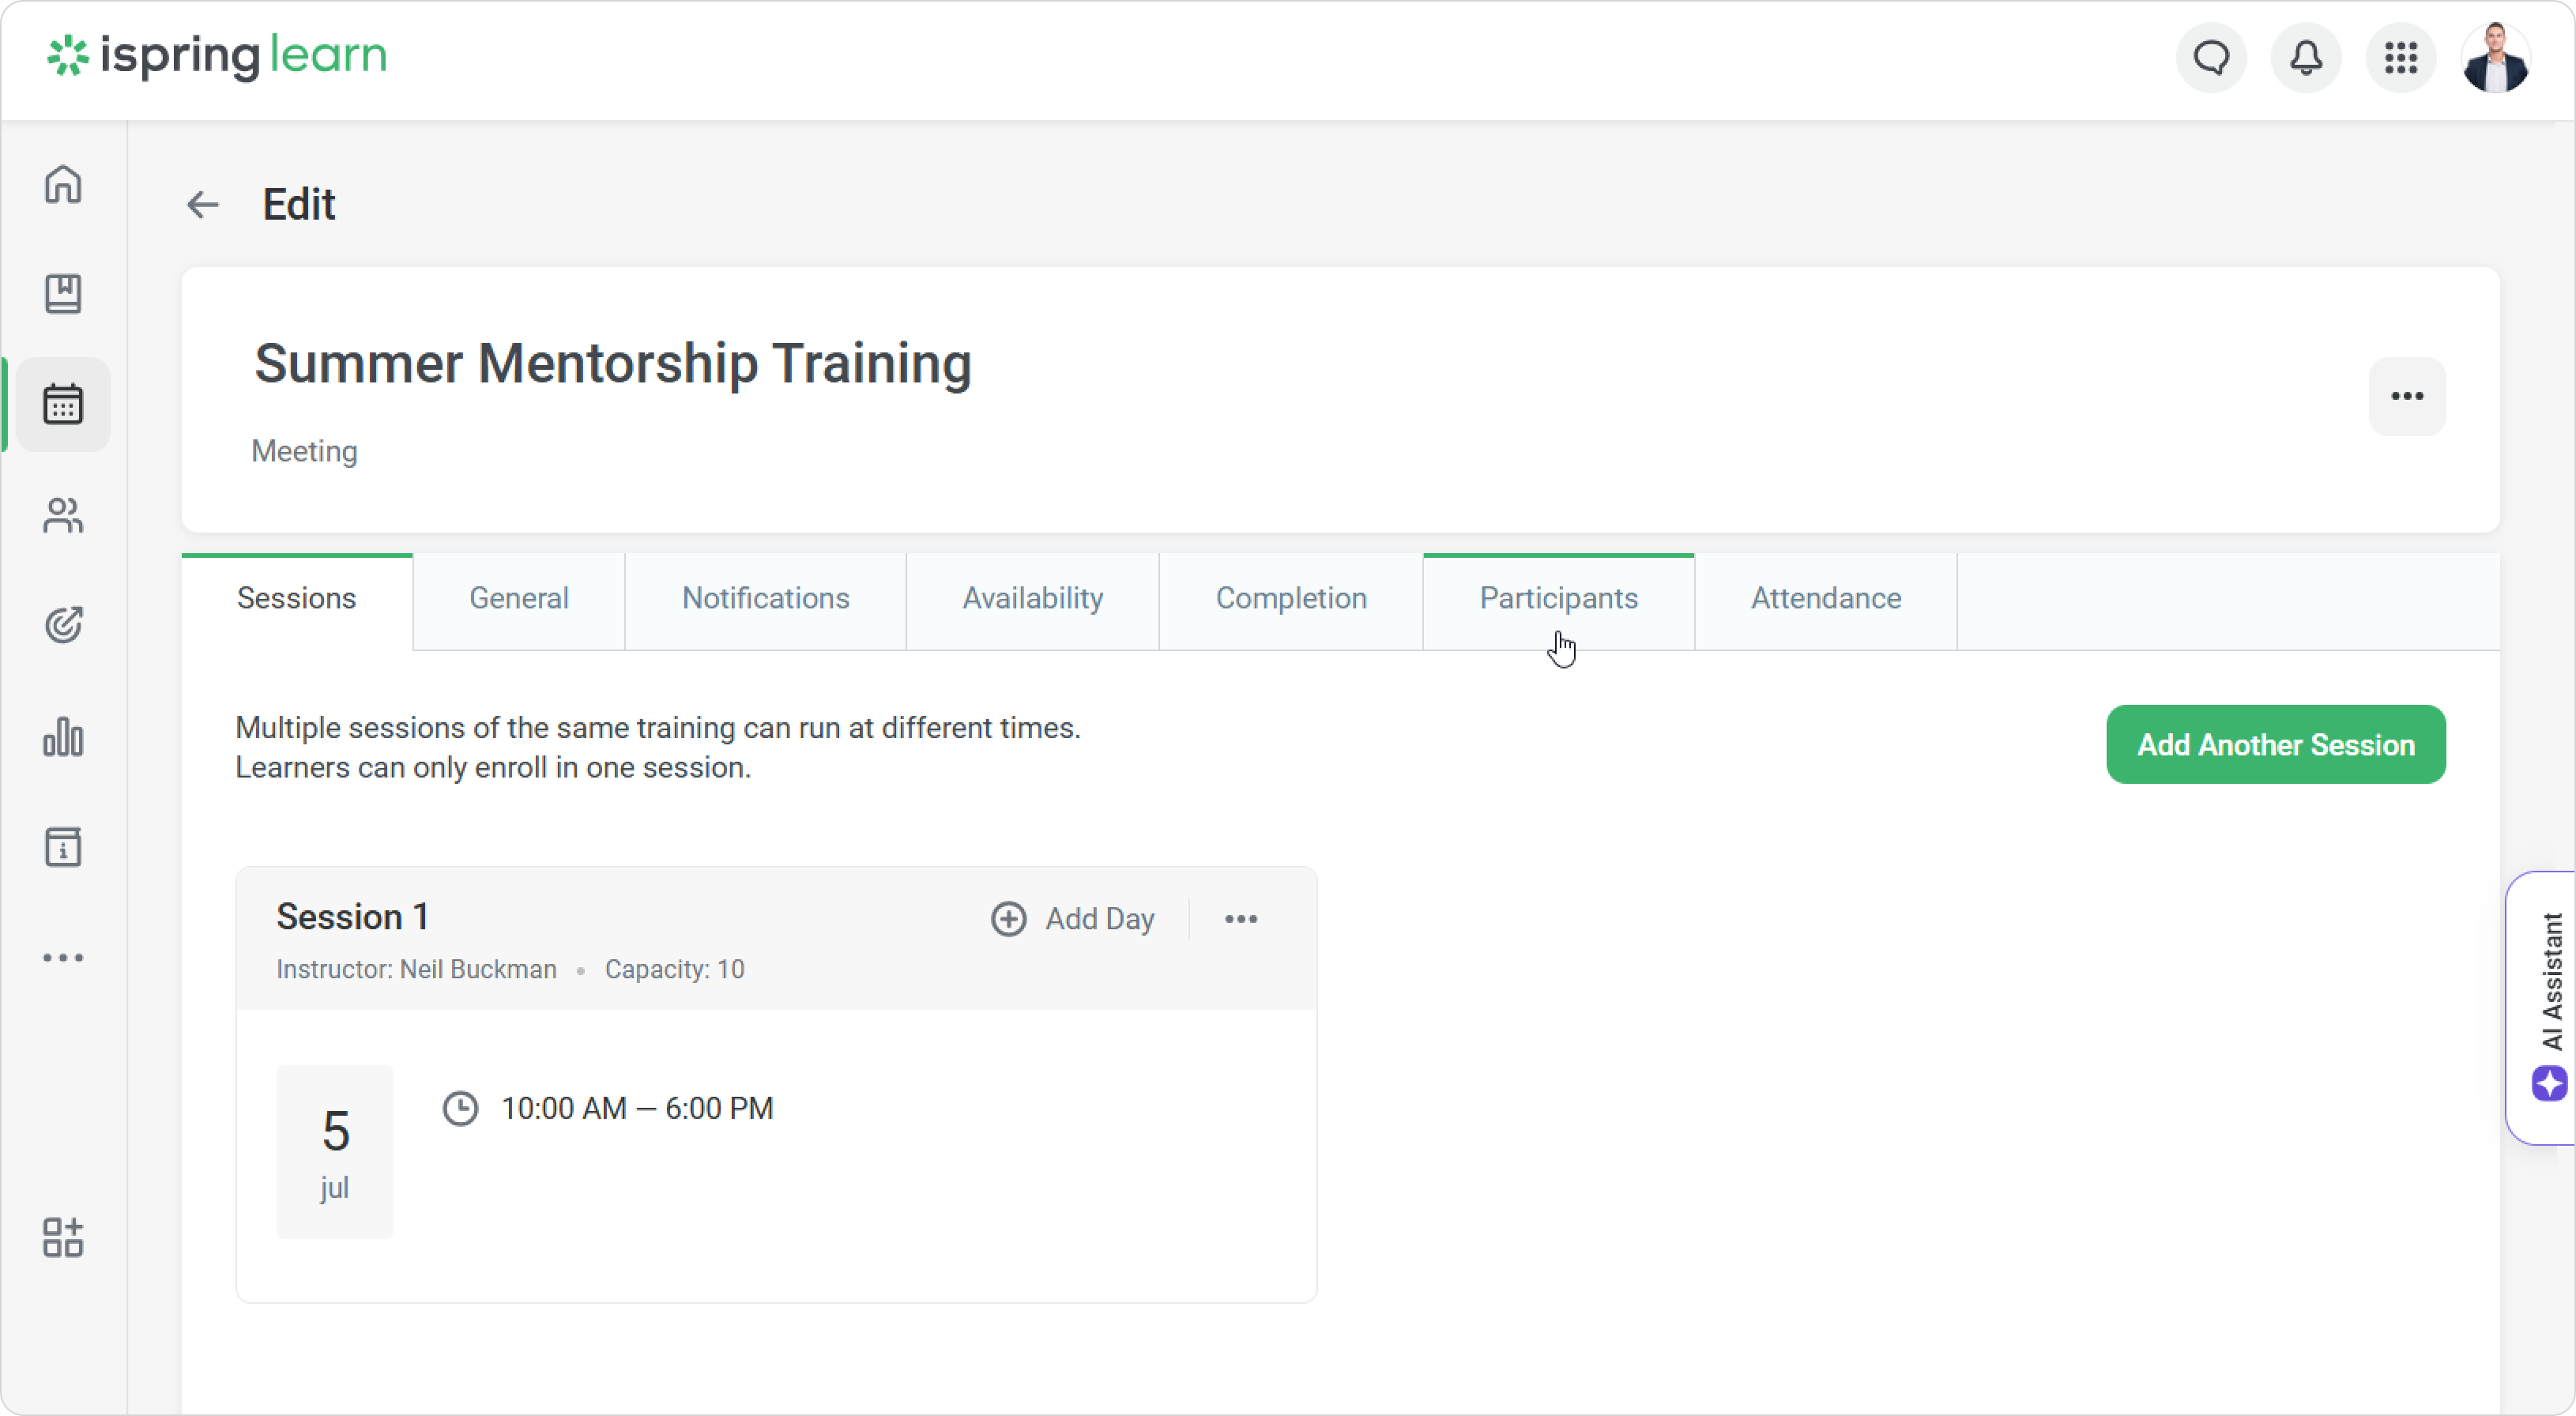
Task: Expand the sidebar more options ellipsis
Action: (63, 958)
